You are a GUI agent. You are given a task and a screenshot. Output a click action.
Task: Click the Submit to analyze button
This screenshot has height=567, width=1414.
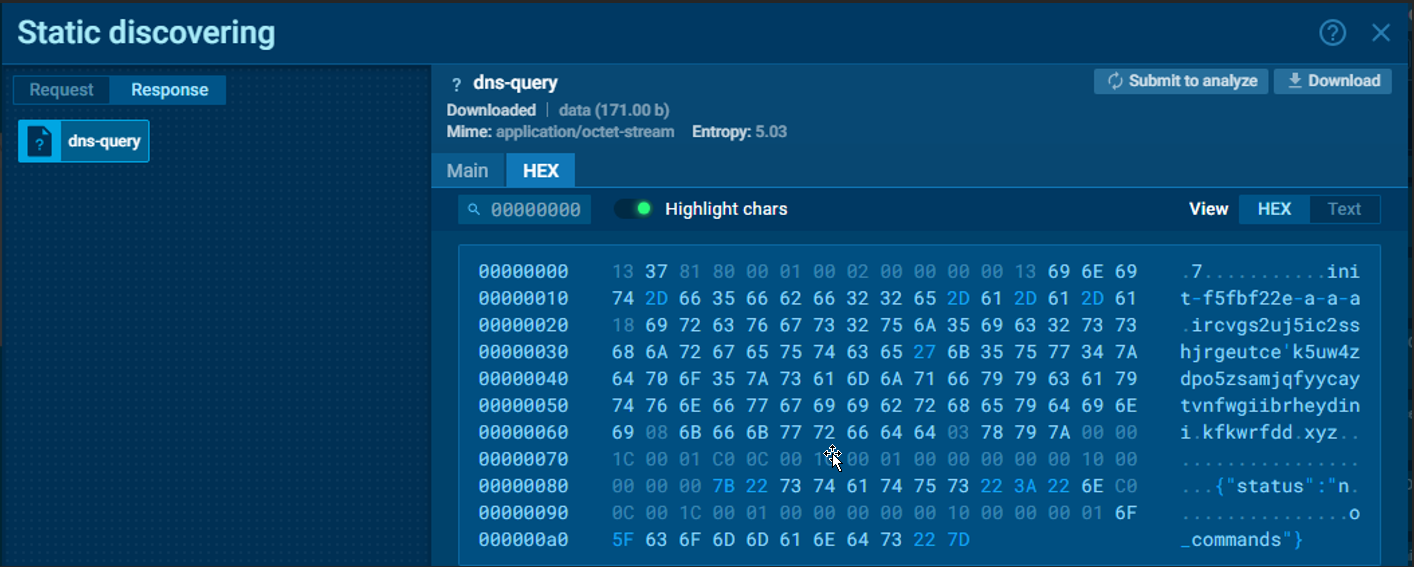point(1181,81)
